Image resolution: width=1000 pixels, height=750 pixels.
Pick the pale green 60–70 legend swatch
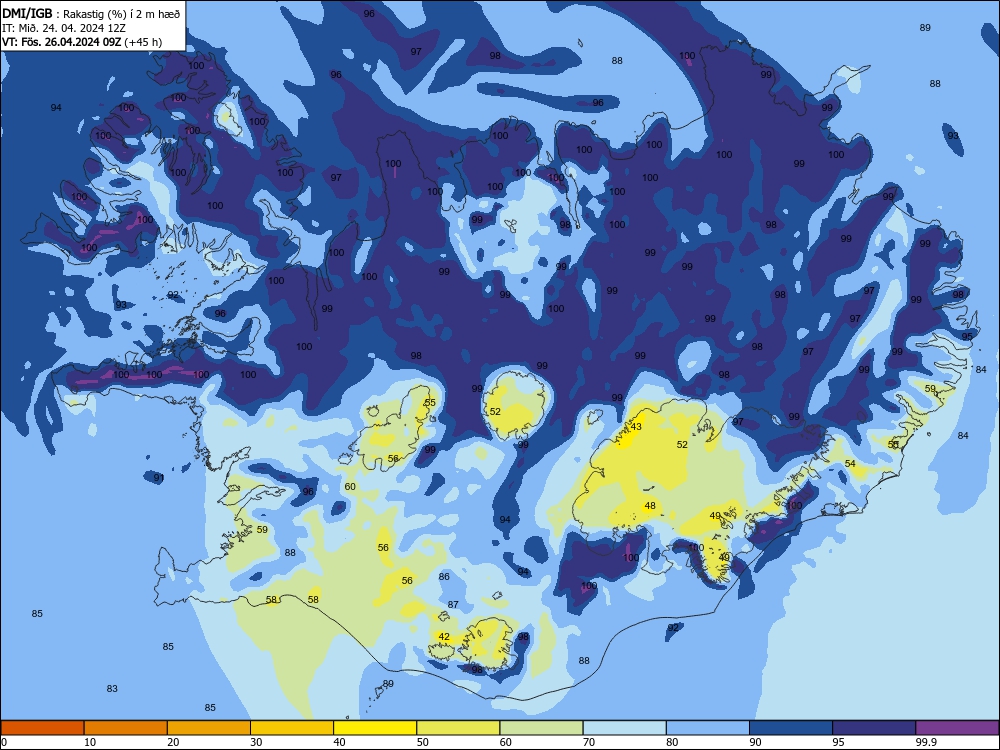pyautogui.click(x=541, y=728)
